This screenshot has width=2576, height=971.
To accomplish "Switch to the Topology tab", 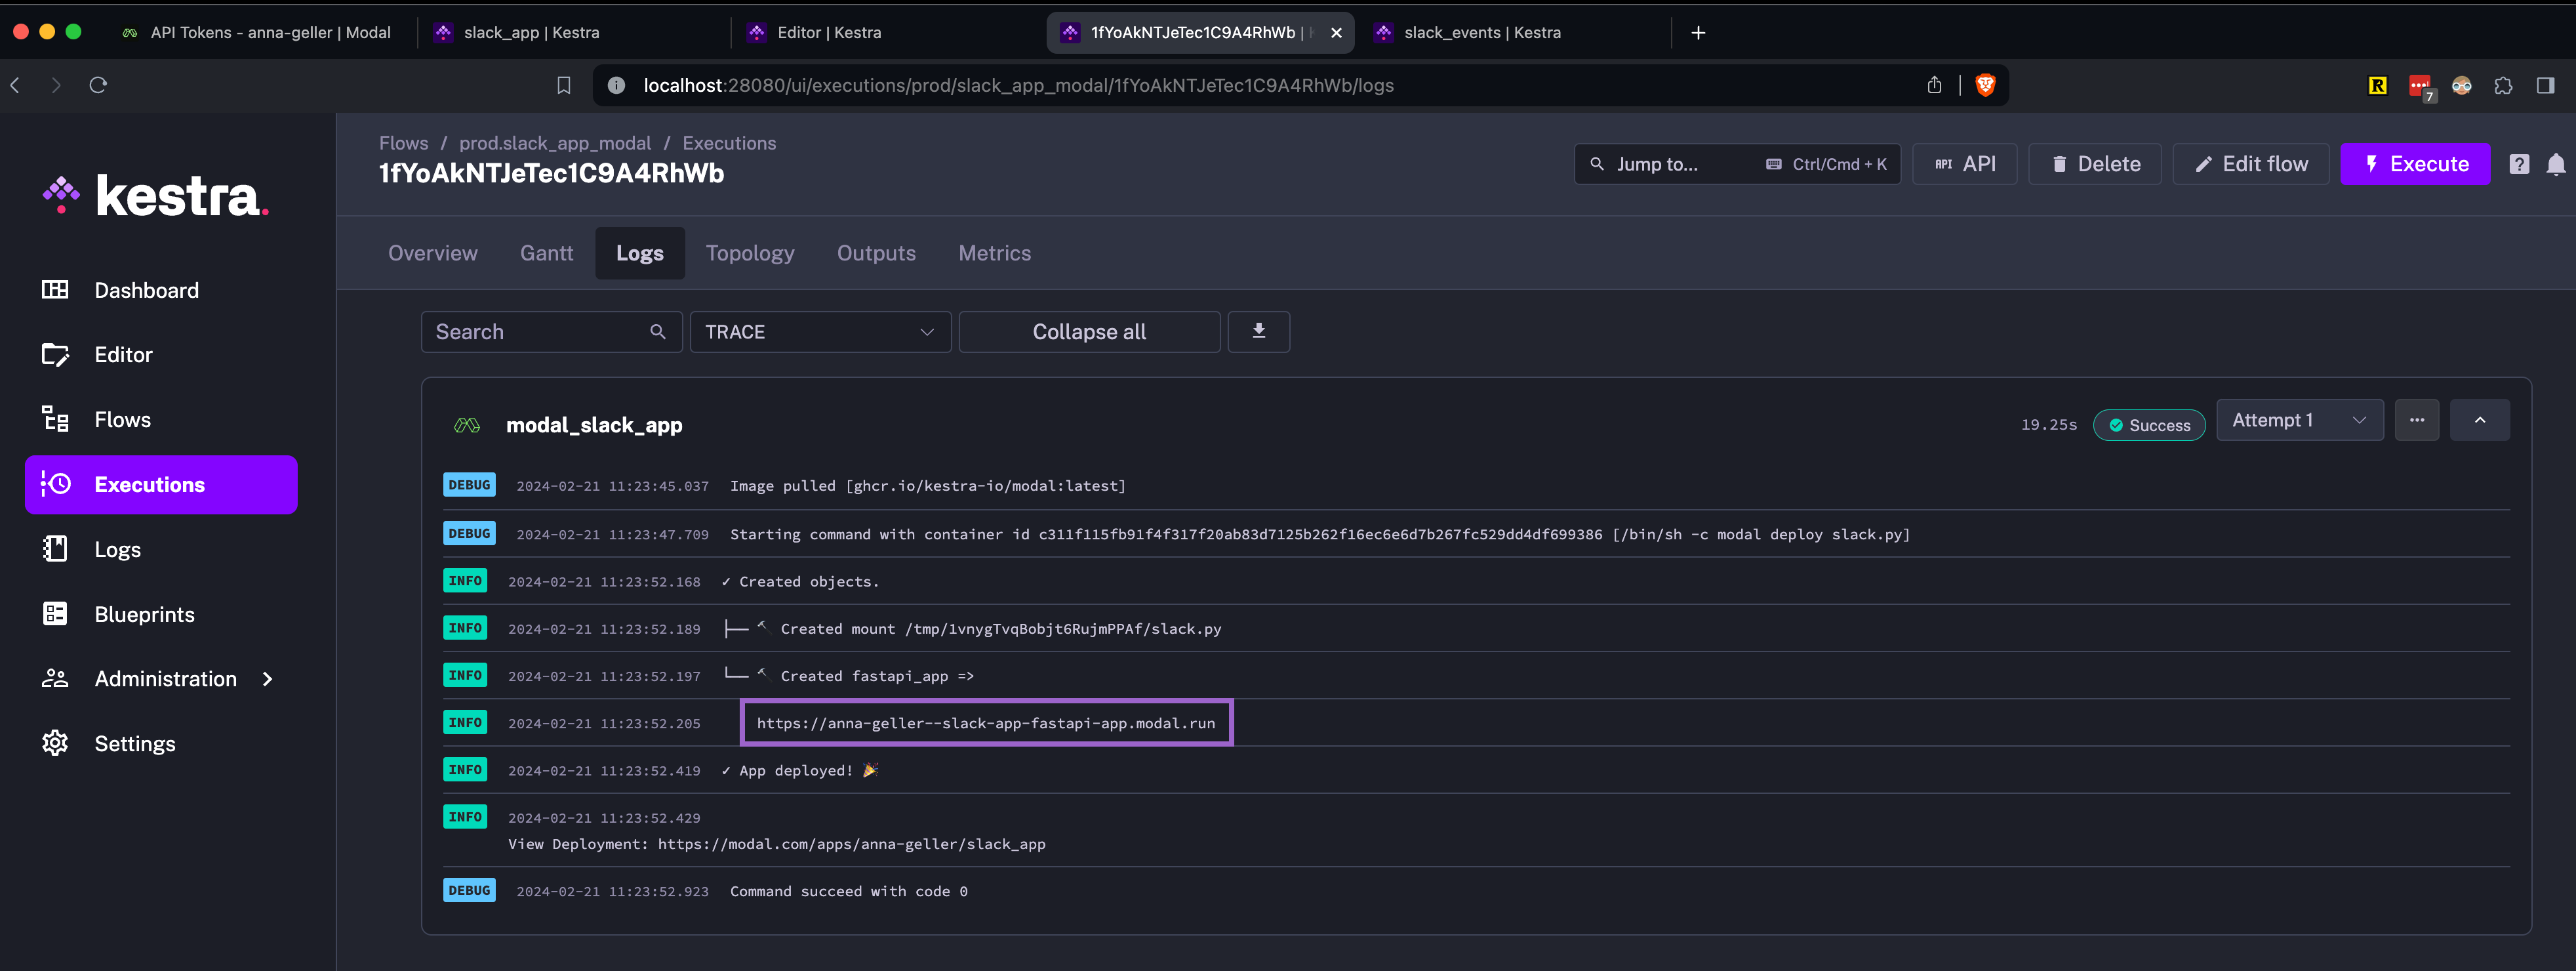I will [x=749, y=253].
